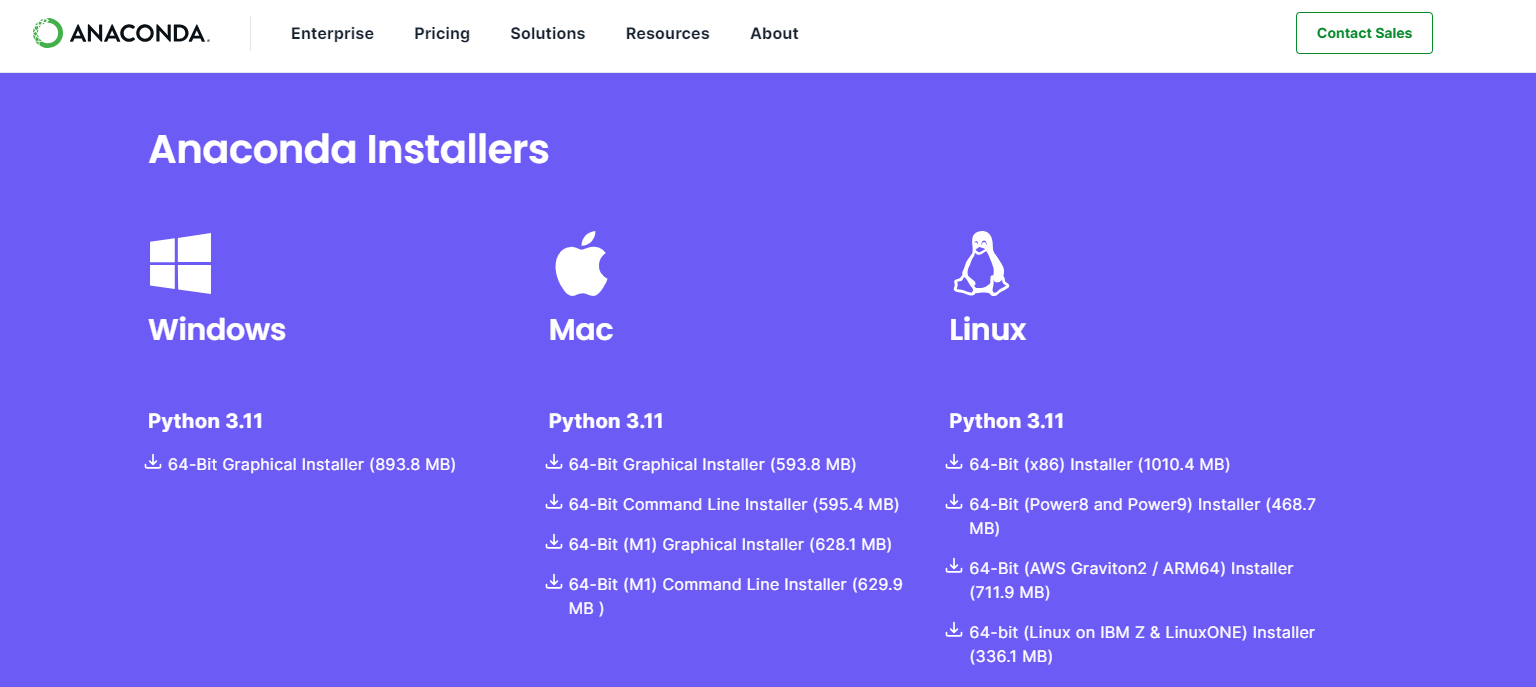Click the Anaconda logo
This screenshot has height=687, width=1536.
pyautogui.click(x=121, y=33)
